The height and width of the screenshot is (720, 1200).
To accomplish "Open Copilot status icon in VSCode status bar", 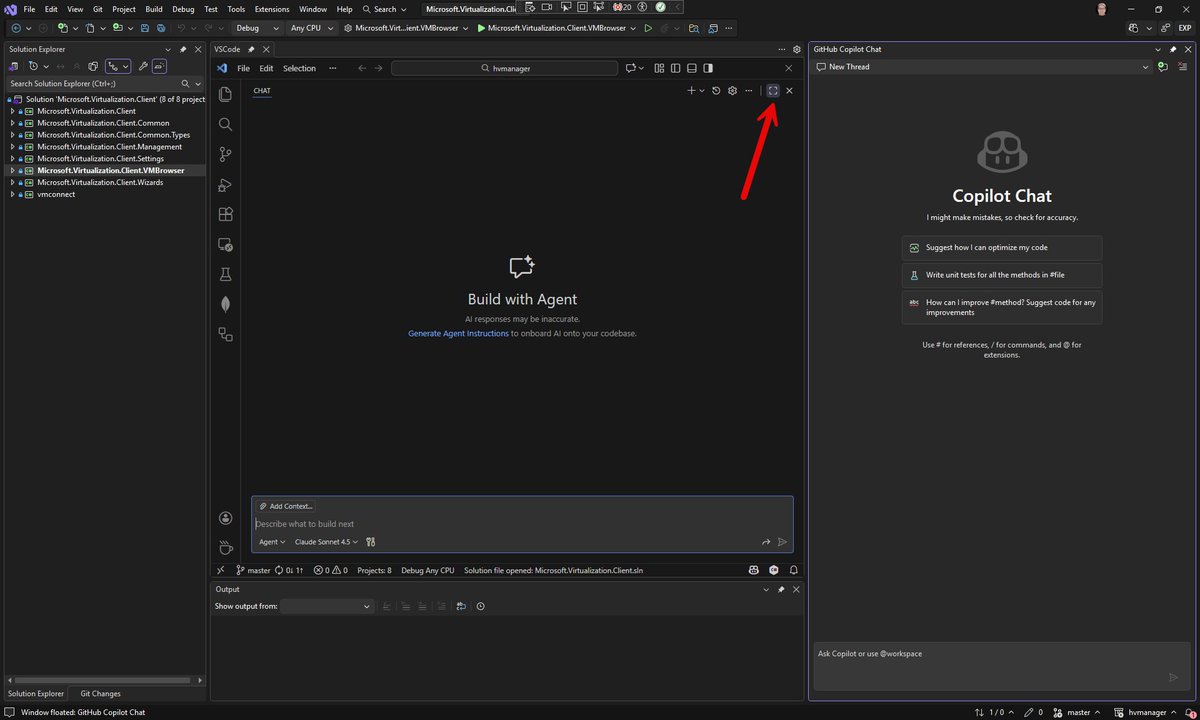I will [754, 570].
